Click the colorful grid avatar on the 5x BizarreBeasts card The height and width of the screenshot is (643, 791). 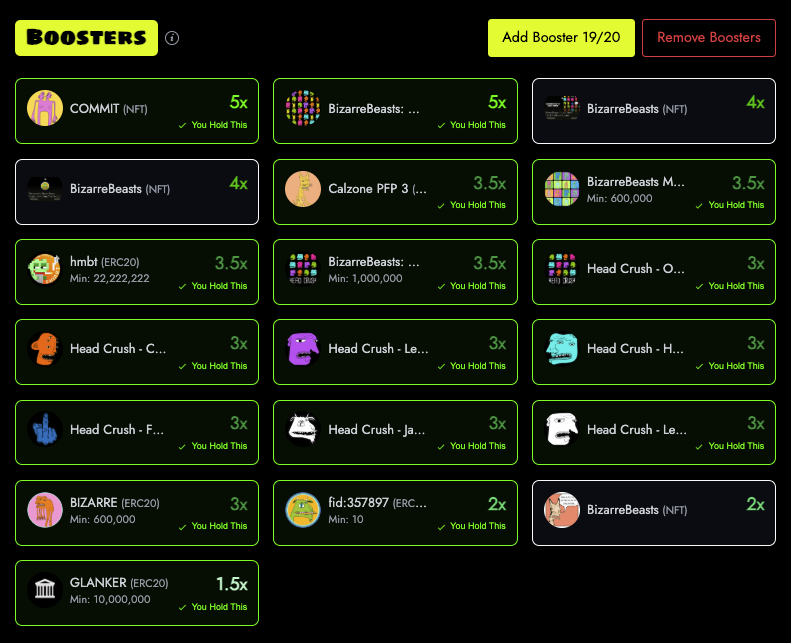click(303, 108)
